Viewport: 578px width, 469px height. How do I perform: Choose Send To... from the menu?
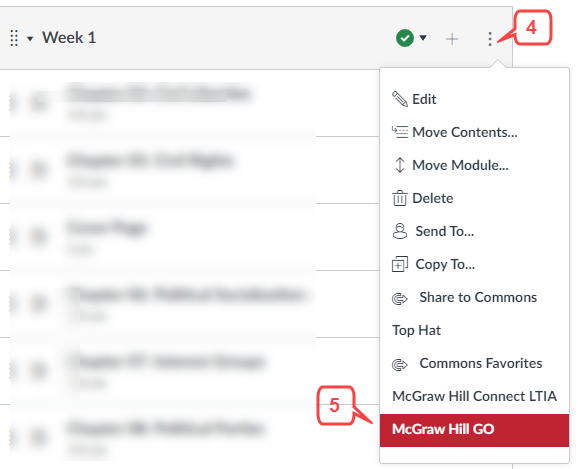pos(445,231)
